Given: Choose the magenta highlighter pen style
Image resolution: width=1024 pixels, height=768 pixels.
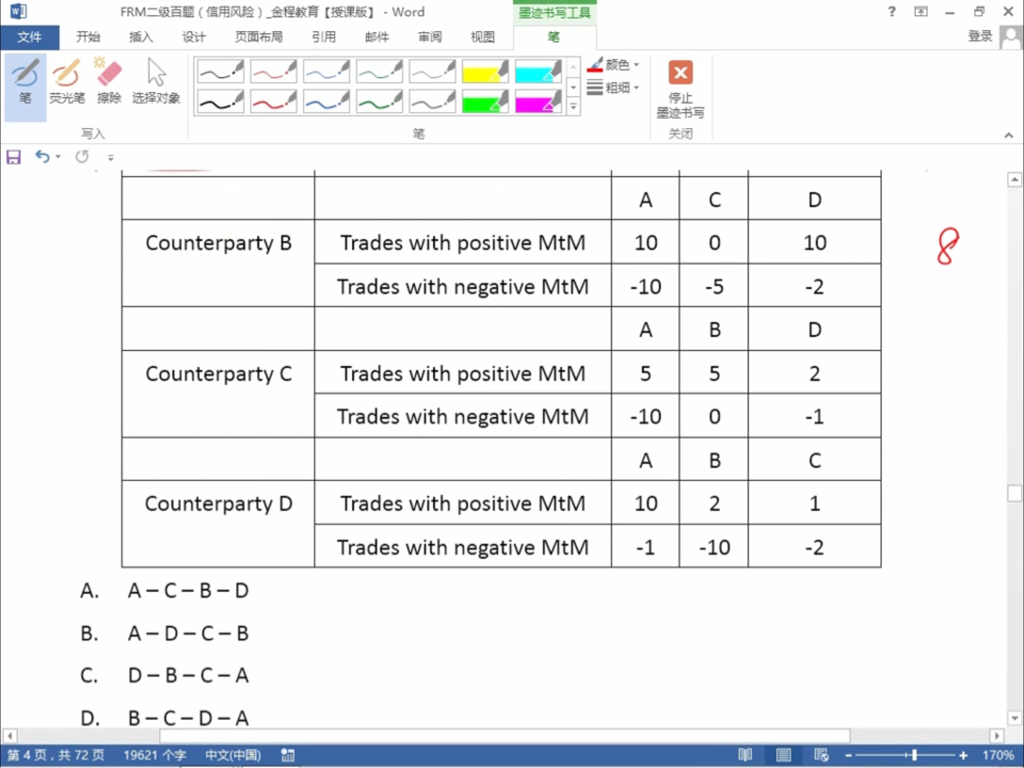Looking at the screenshot, I should click(x=538, y=102).
